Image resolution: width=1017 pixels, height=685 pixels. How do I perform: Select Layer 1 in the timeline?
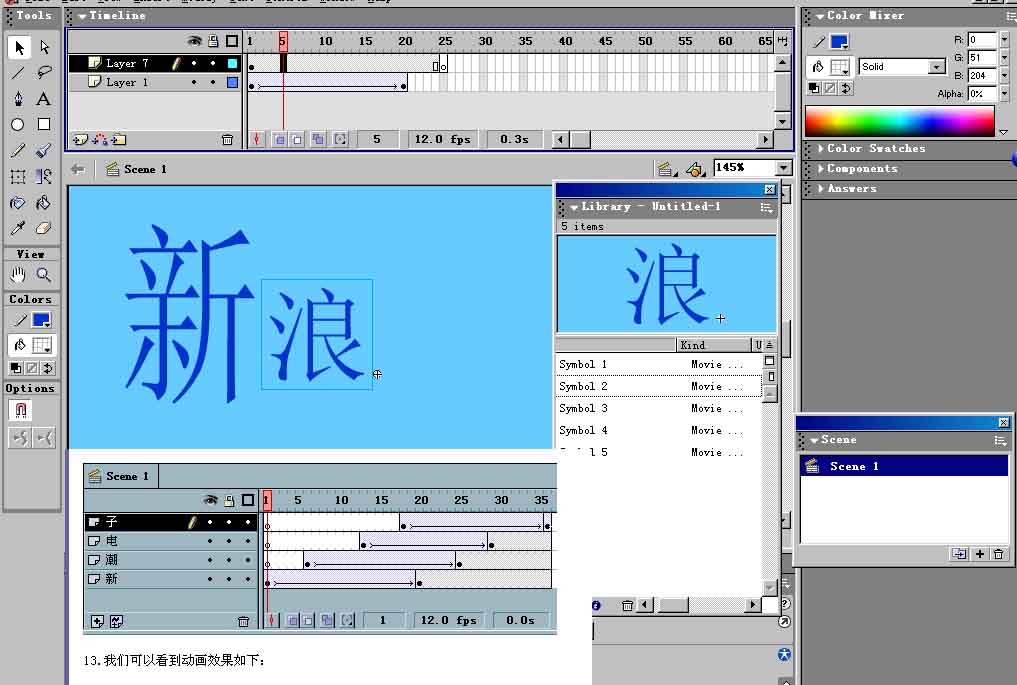click(127, 82)
